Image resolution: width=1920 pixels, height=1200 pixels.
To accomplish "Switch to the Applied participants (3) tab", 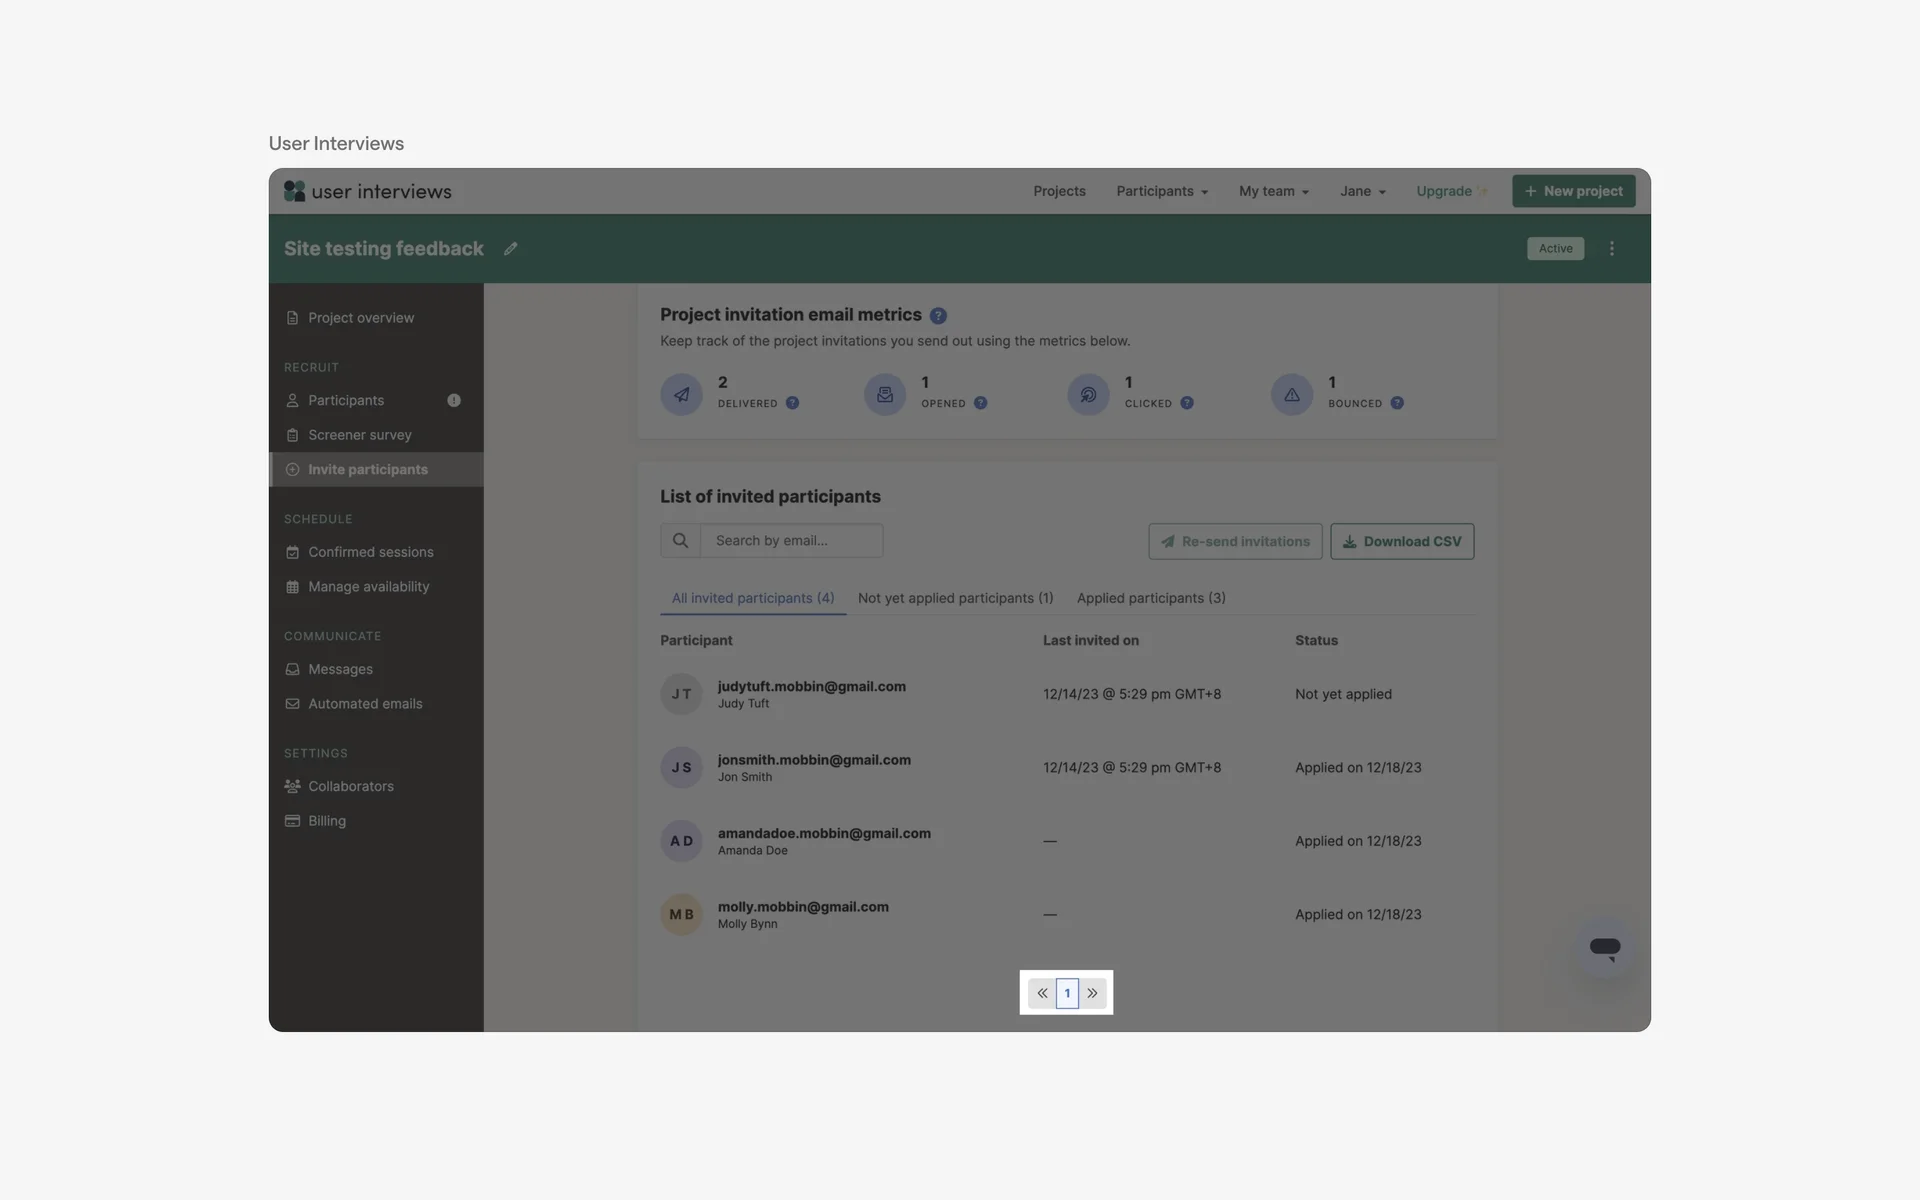I will pyautogui.click(x=1151, y=598).
